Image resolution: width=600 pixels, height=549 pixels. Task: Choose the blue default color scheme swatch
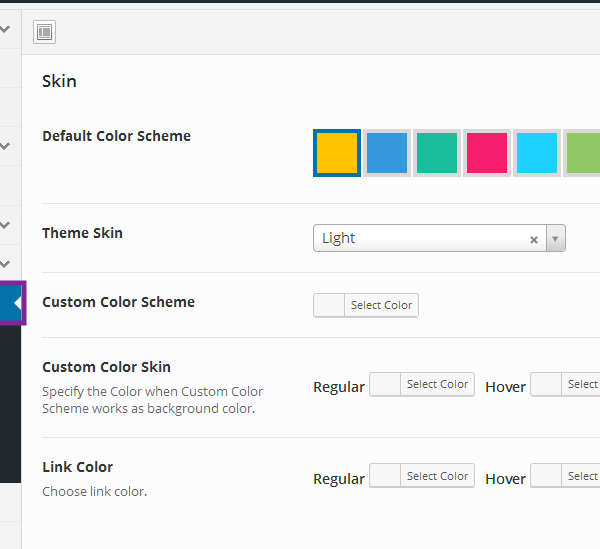click(x=386, y=153)
